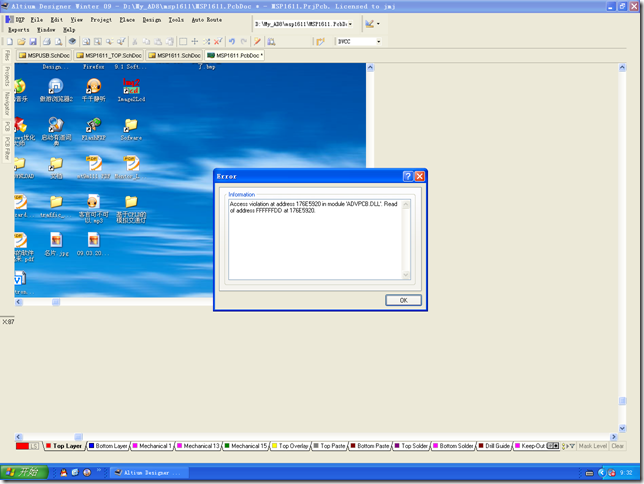The image size is (644, 484).
Task: Click the access violation message text
Action: coord(313,207)
